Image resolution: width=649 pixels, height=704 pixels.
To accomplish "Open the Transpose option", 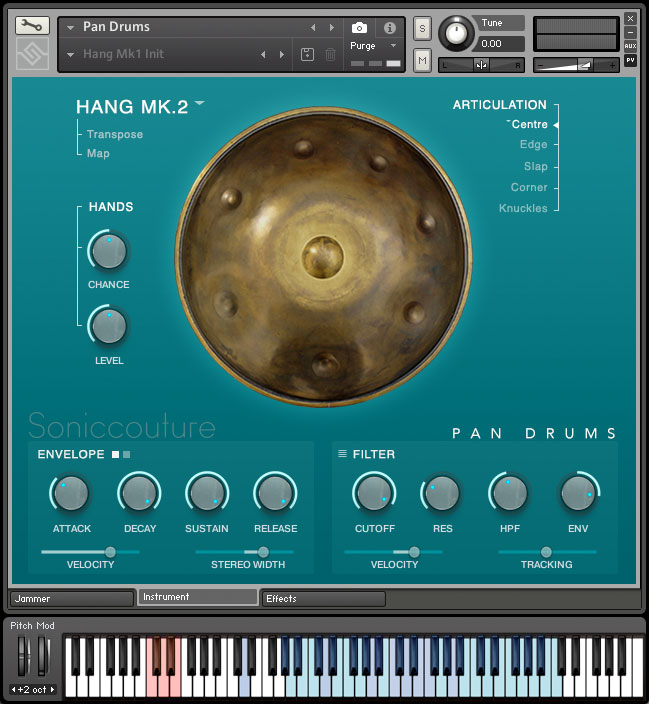I will (x=115, y=134).
